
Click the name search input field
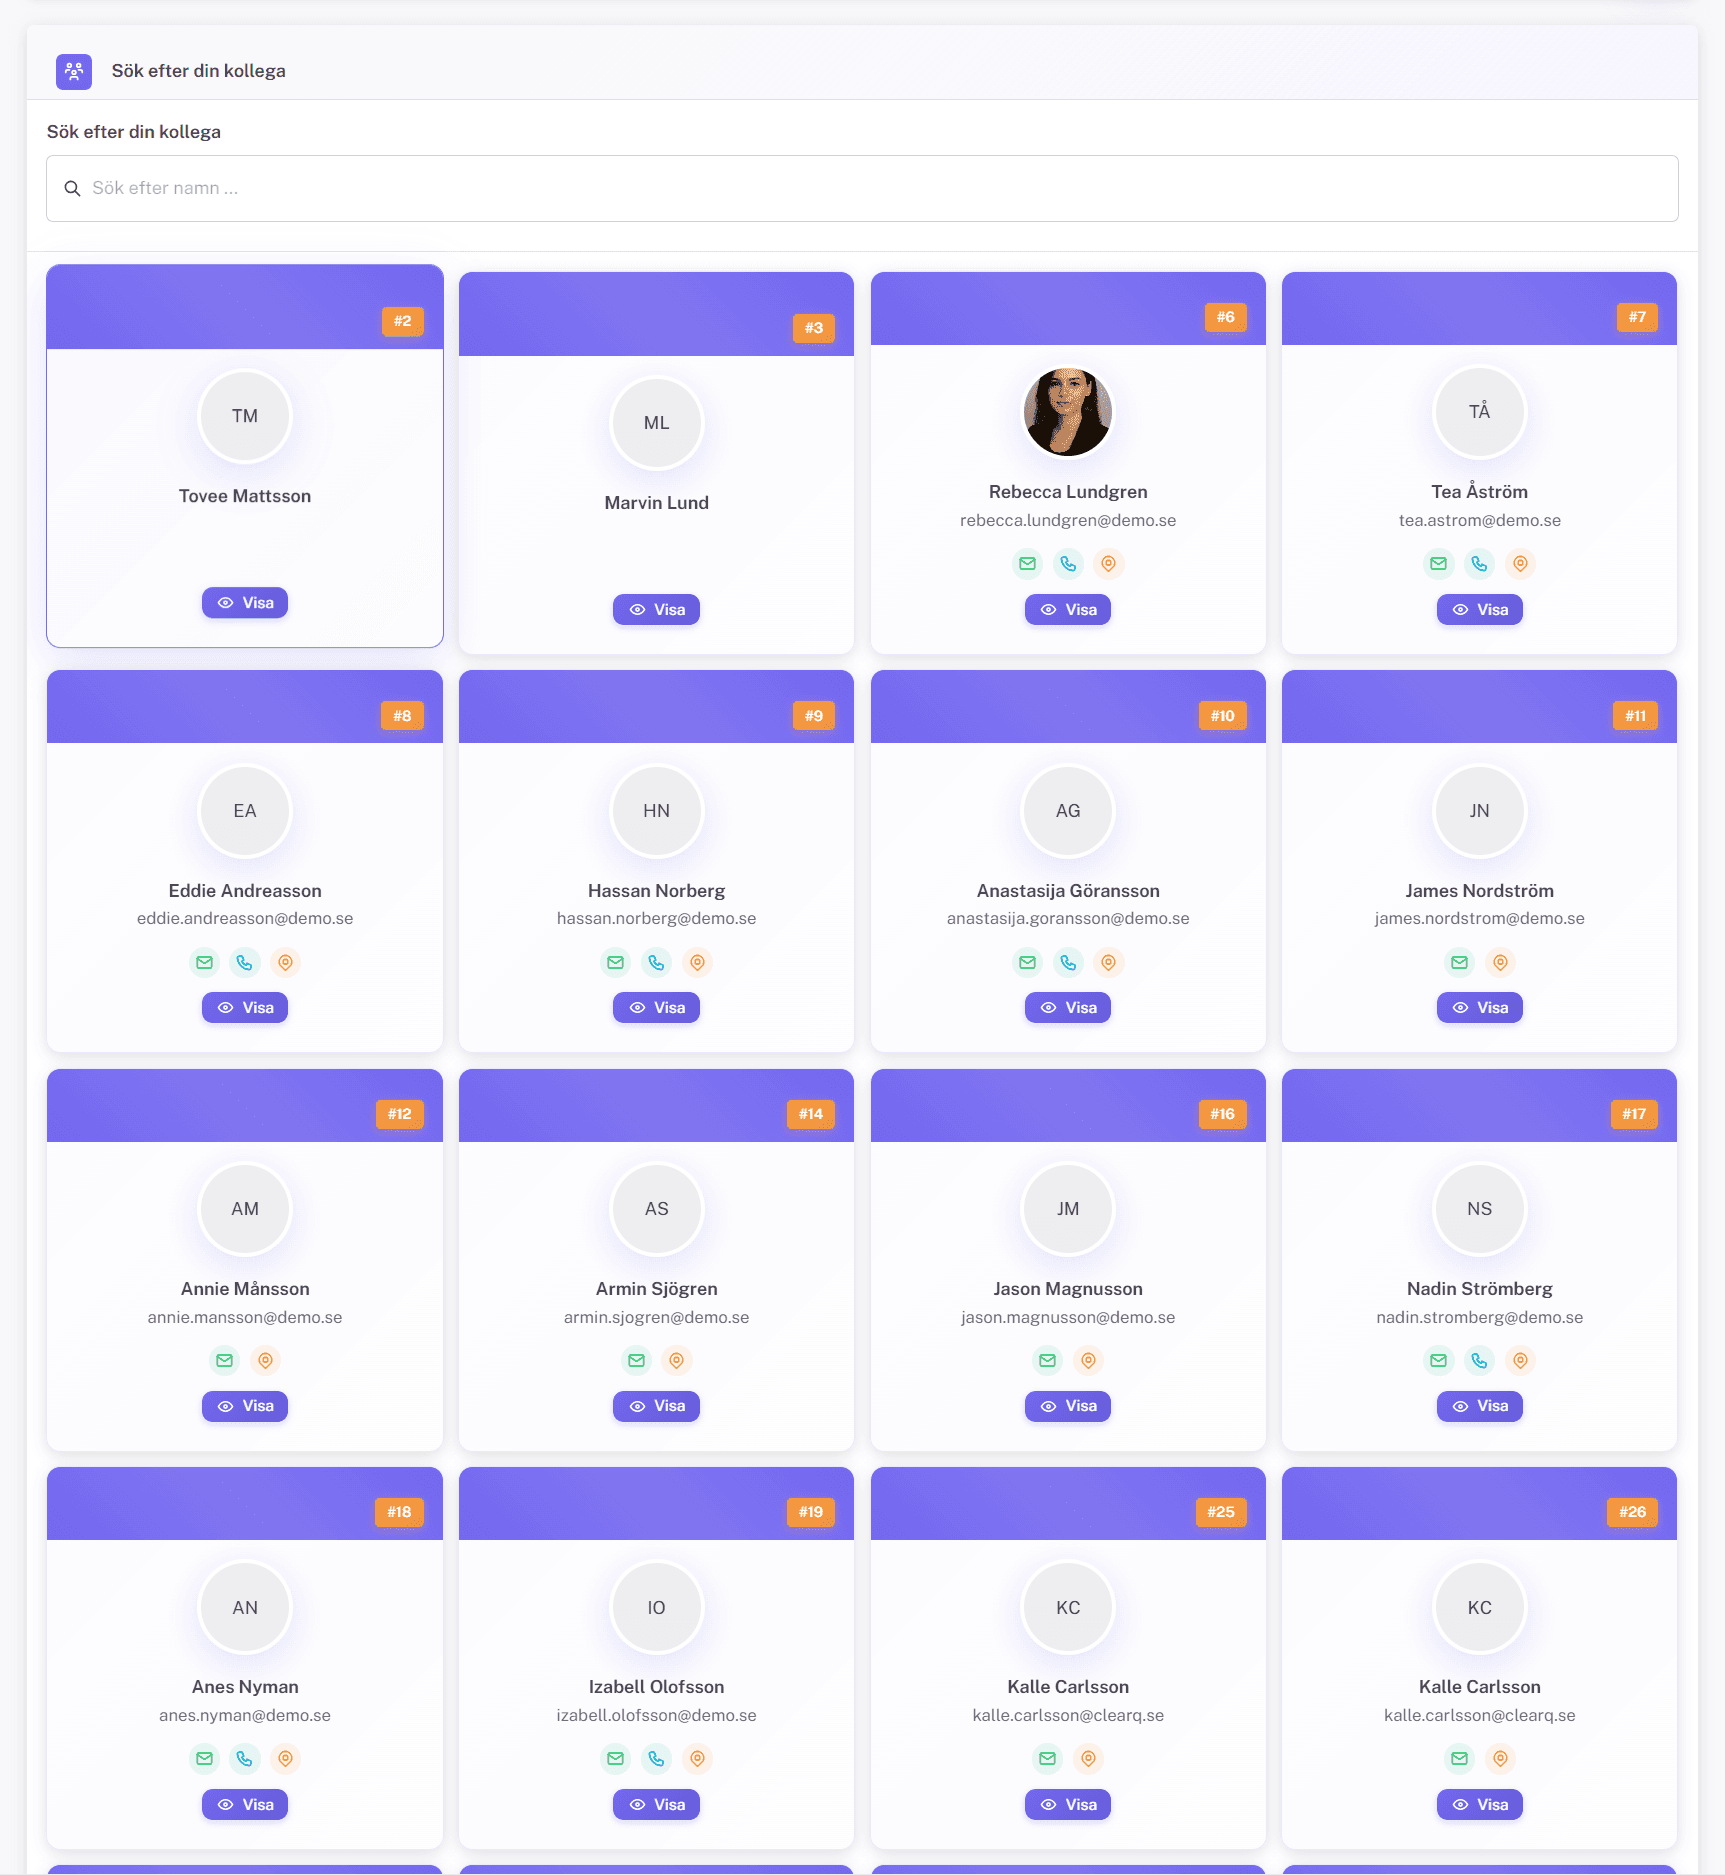(x=862, y=188)
